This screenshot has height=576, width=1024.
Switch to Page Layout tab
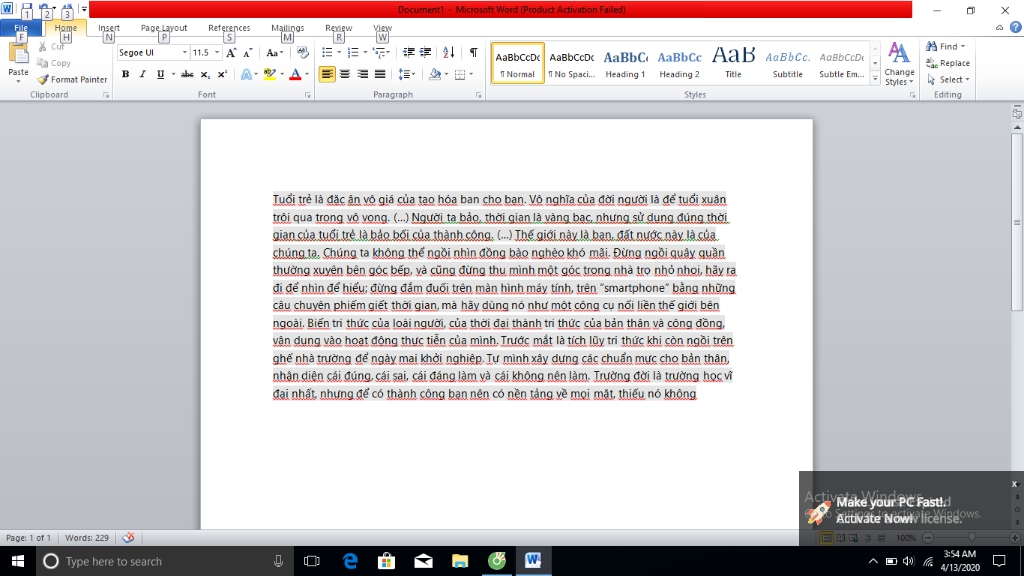point(164,28)
